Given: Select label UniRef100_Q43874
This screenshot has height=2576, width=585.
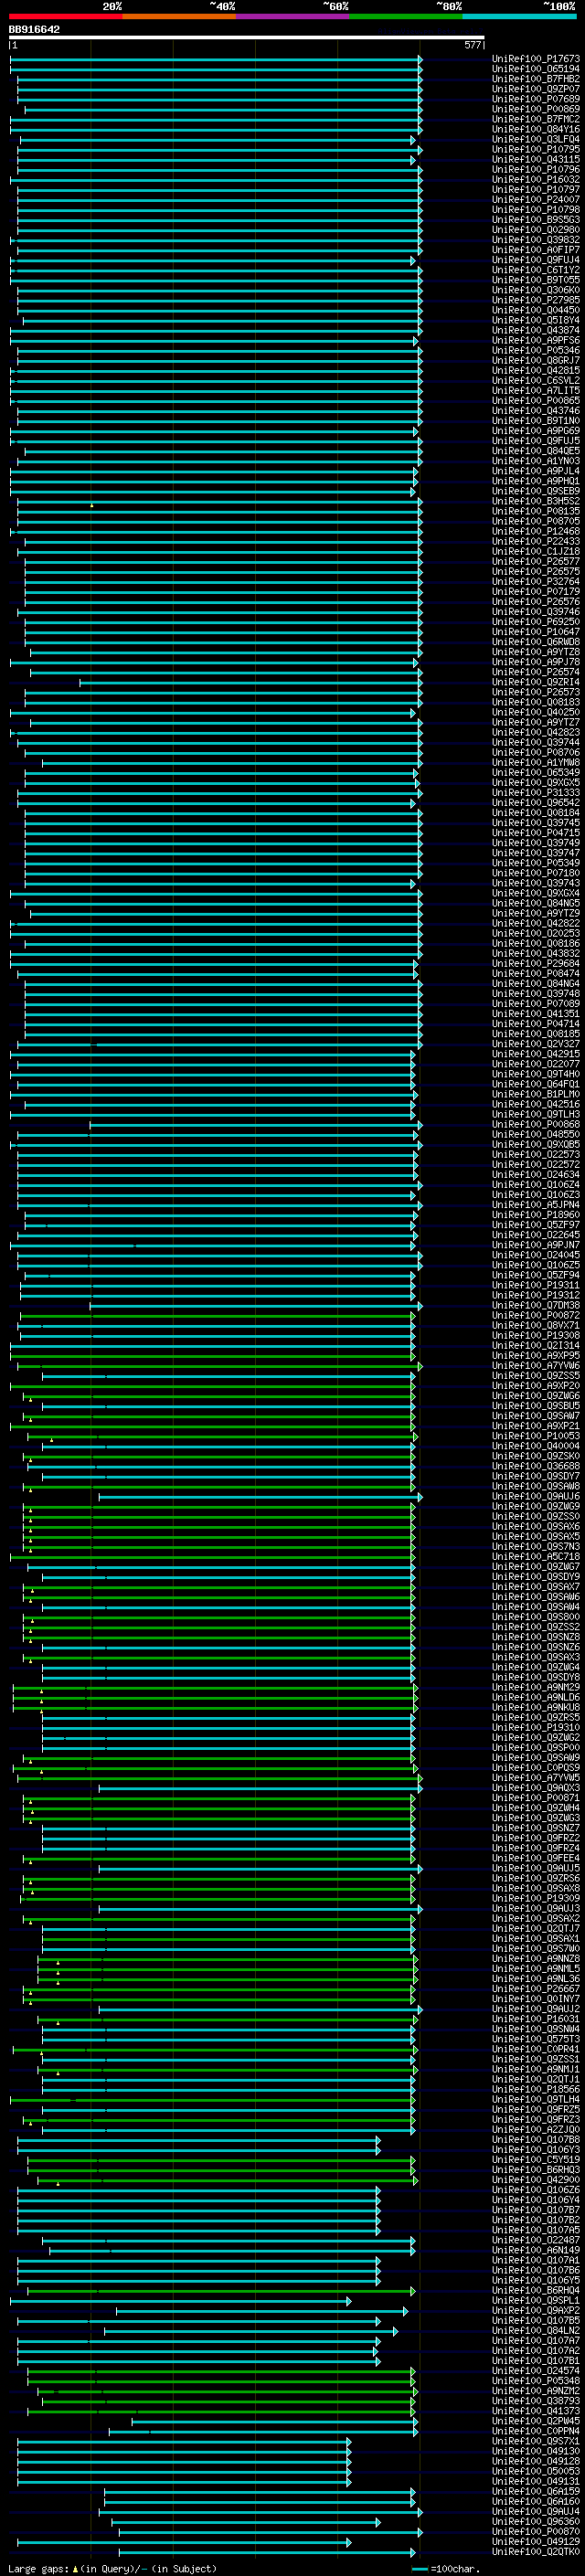Looking at the screenshot, I should pos(536,330).
